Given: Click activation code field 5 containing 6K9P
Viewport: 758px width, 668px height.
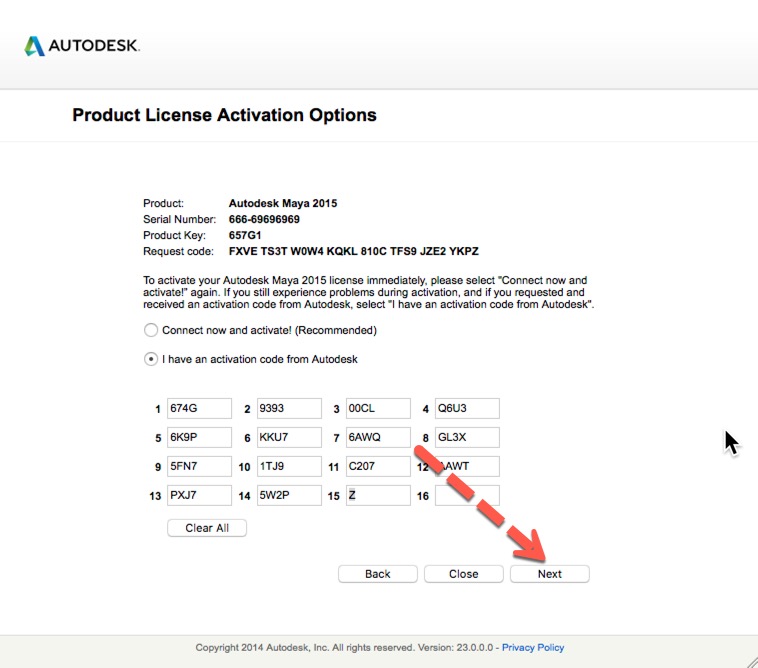Looking at the screenshot, I should (x=199, y=437).
